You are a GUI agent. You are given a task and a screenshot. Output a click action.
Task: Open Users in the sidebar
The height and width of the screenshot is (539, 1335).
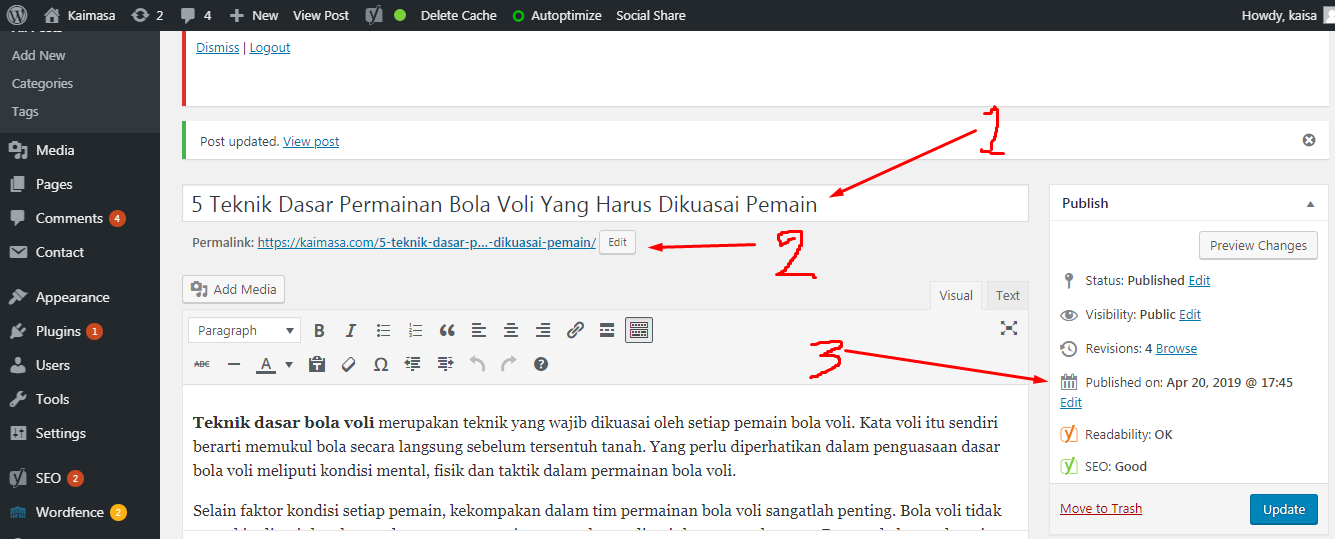pos(53,365)
